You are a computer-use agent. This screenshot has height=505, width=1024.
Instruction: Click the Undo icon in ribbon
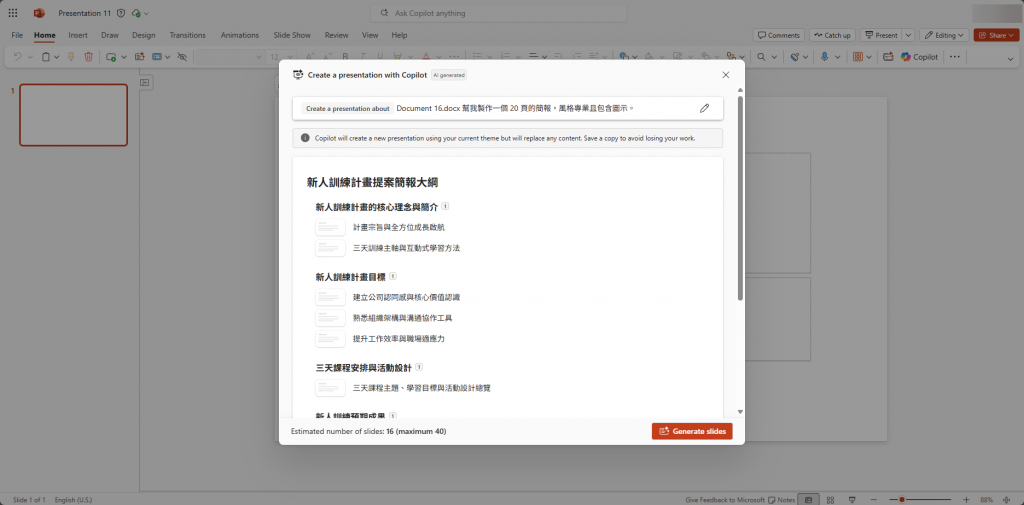(x=18, y=57)
